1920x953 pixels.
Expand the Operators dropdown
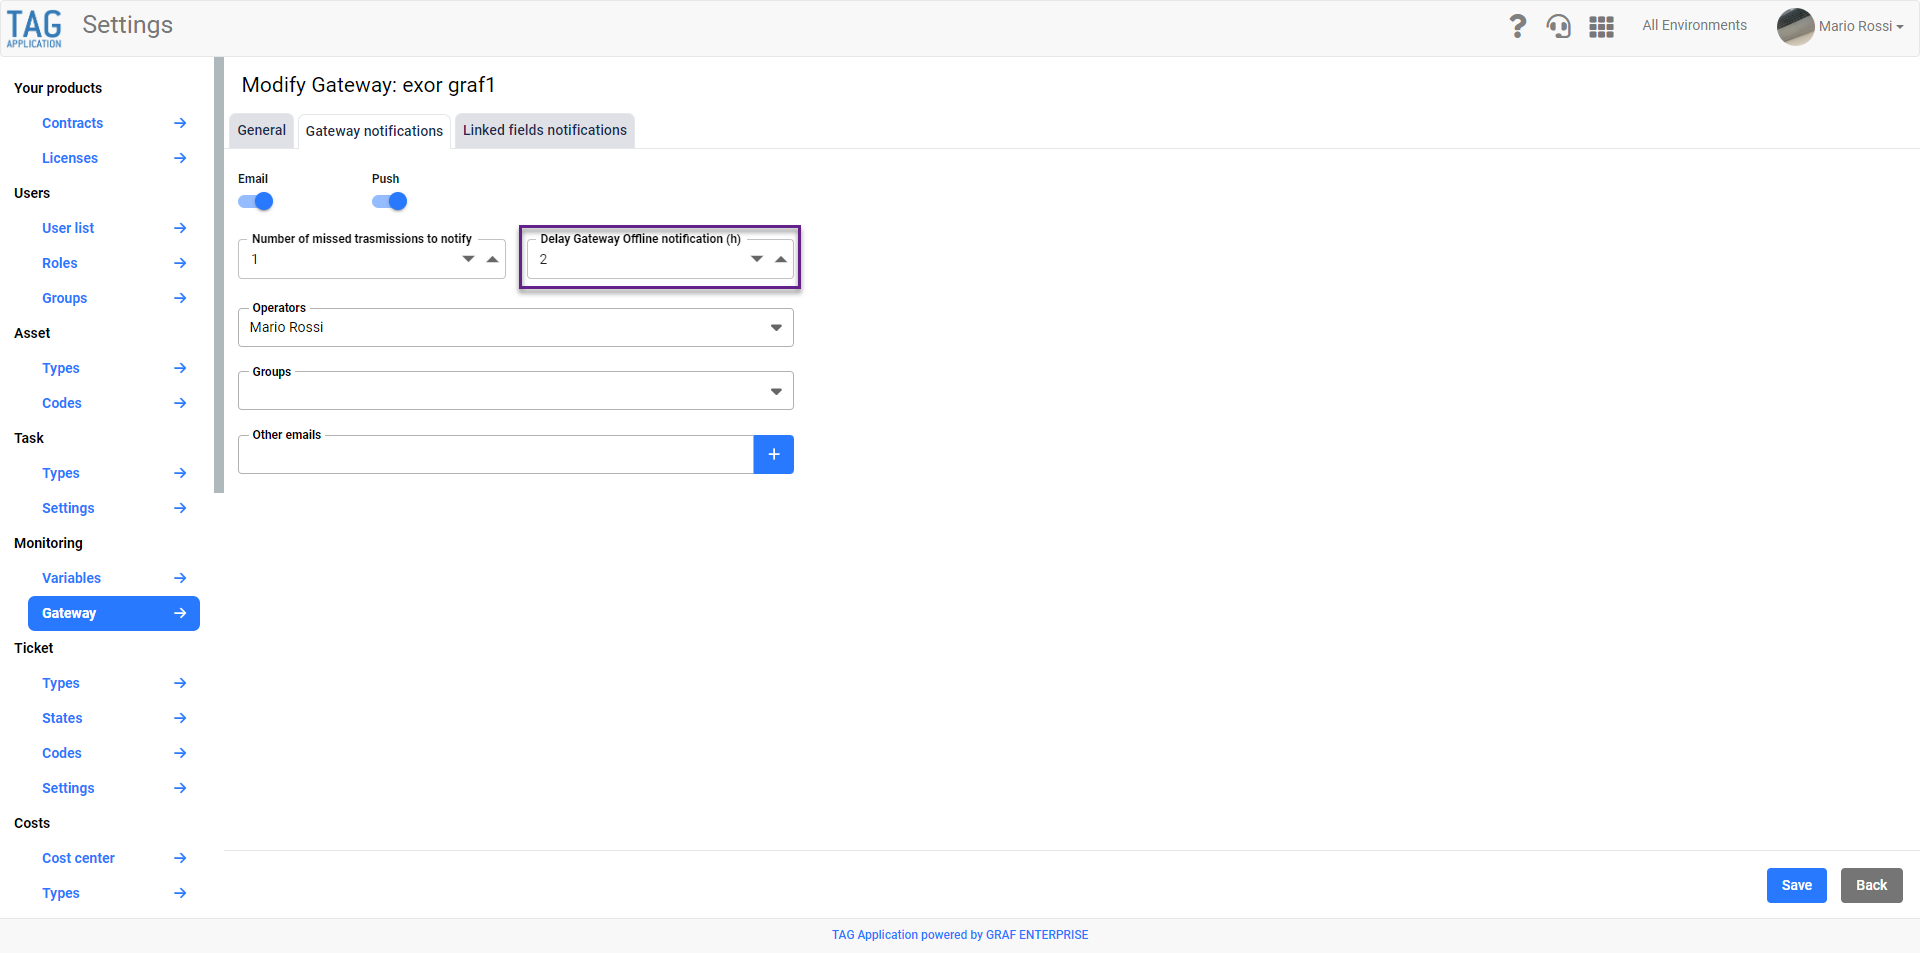point(776,328)
